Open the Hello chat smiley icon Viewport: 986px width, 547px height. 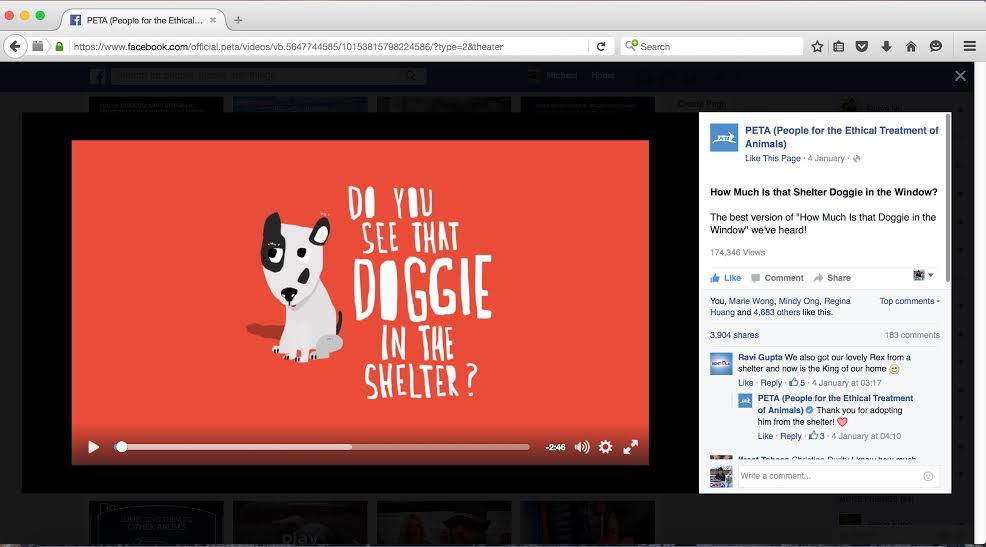tap(936, 47)
